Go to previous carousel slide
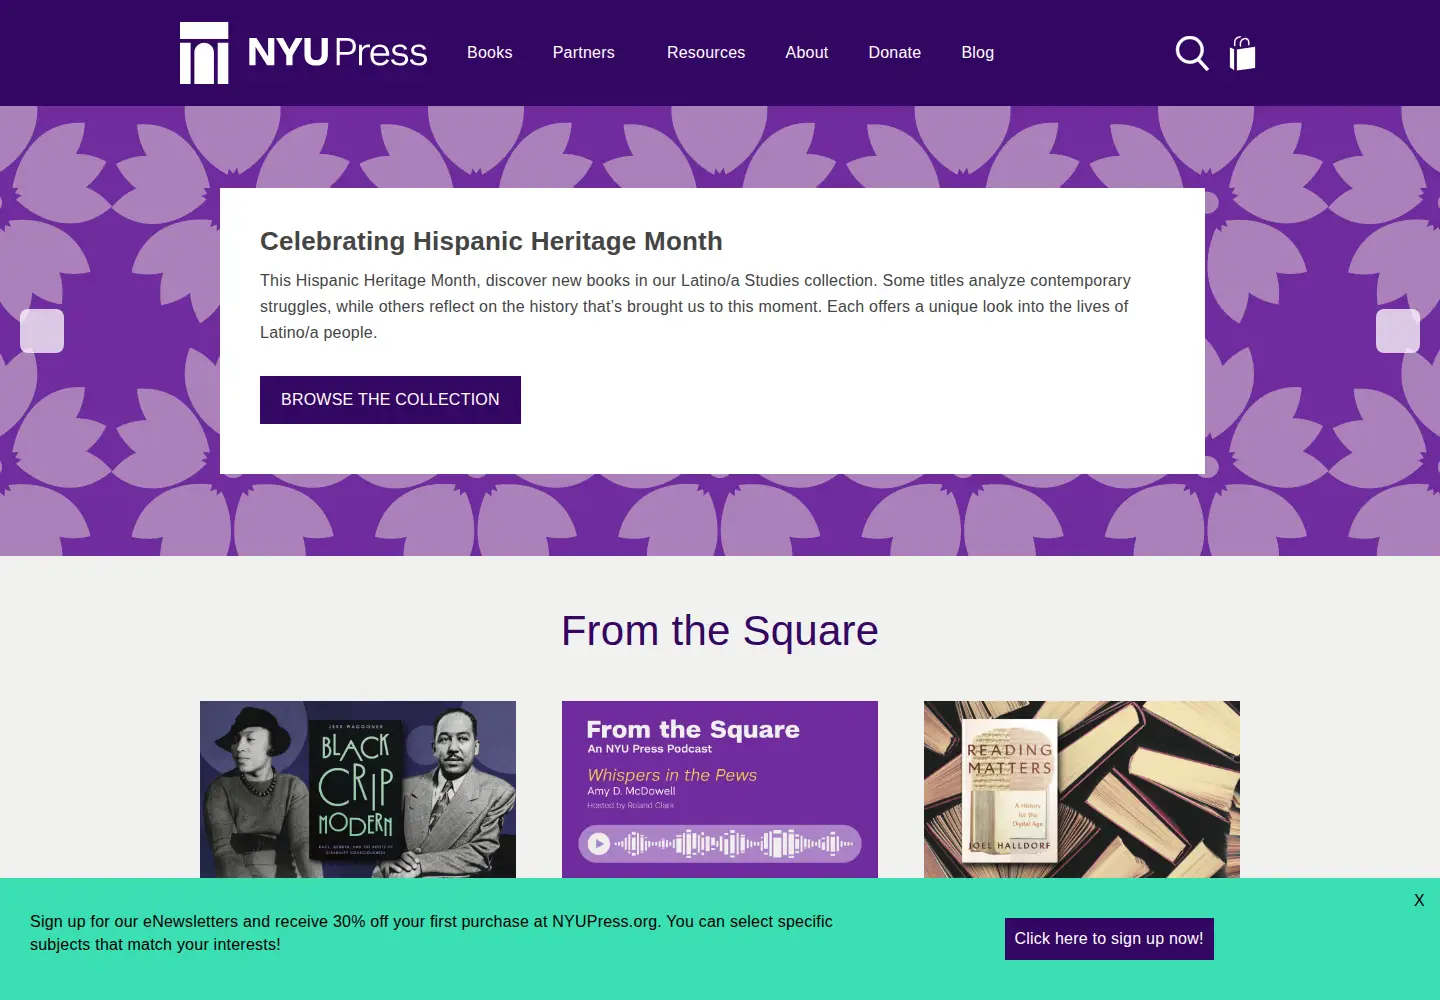This screenshot has width=1440, height=1000. coord(42,331)
